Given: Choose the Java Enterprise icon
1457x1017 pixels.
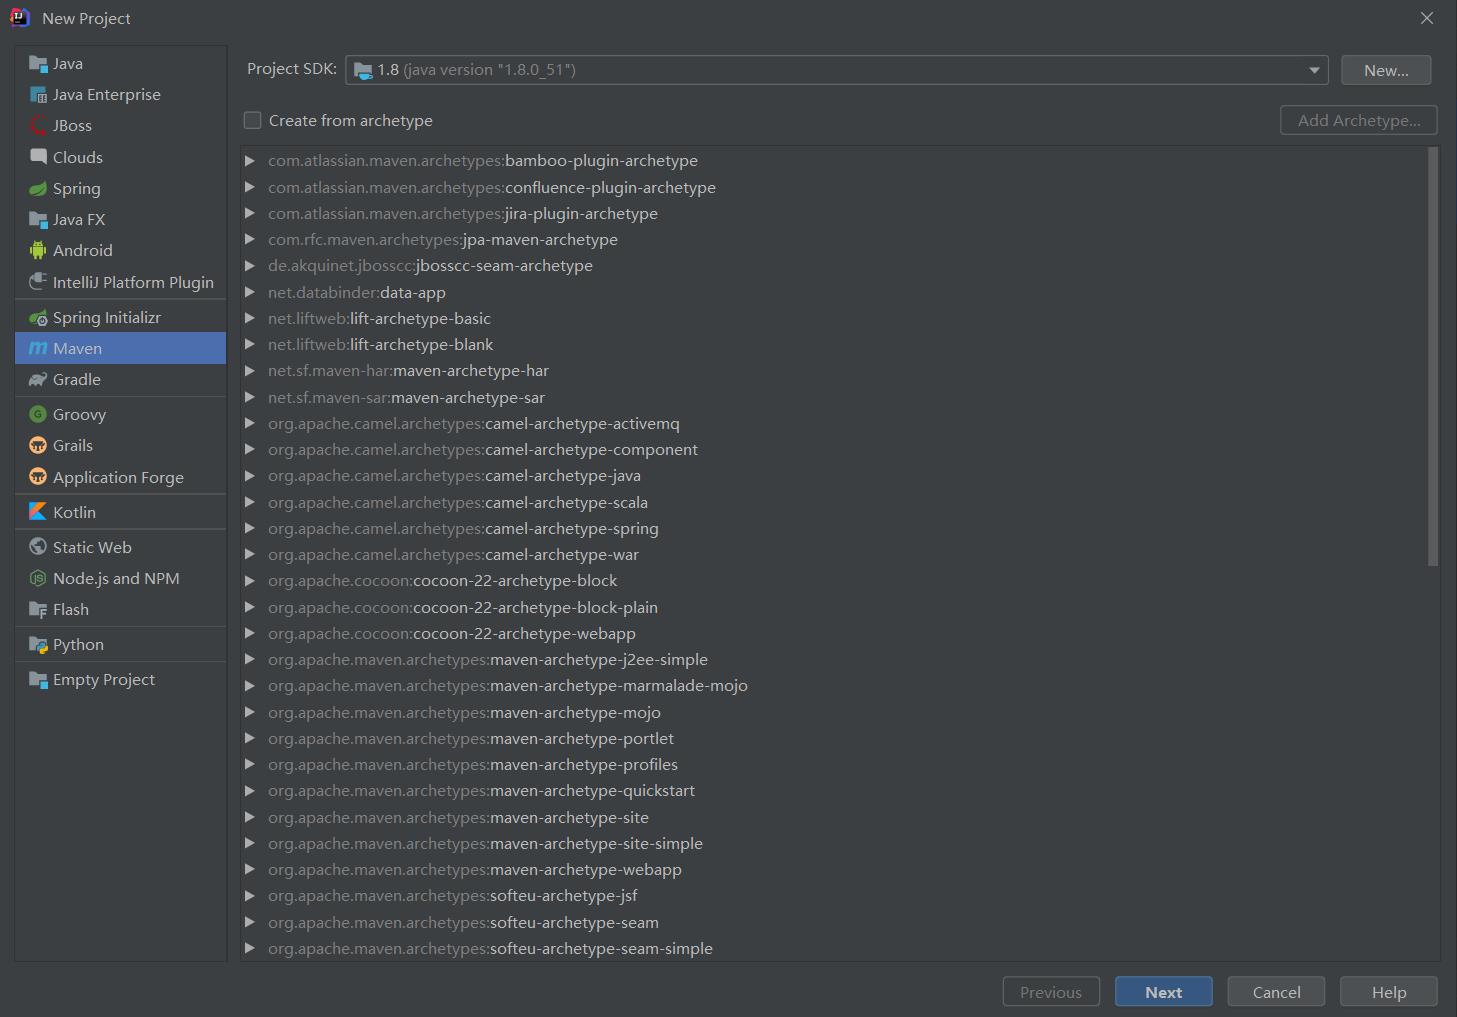Looking at the screenshot, I should (x=38, y=95).
